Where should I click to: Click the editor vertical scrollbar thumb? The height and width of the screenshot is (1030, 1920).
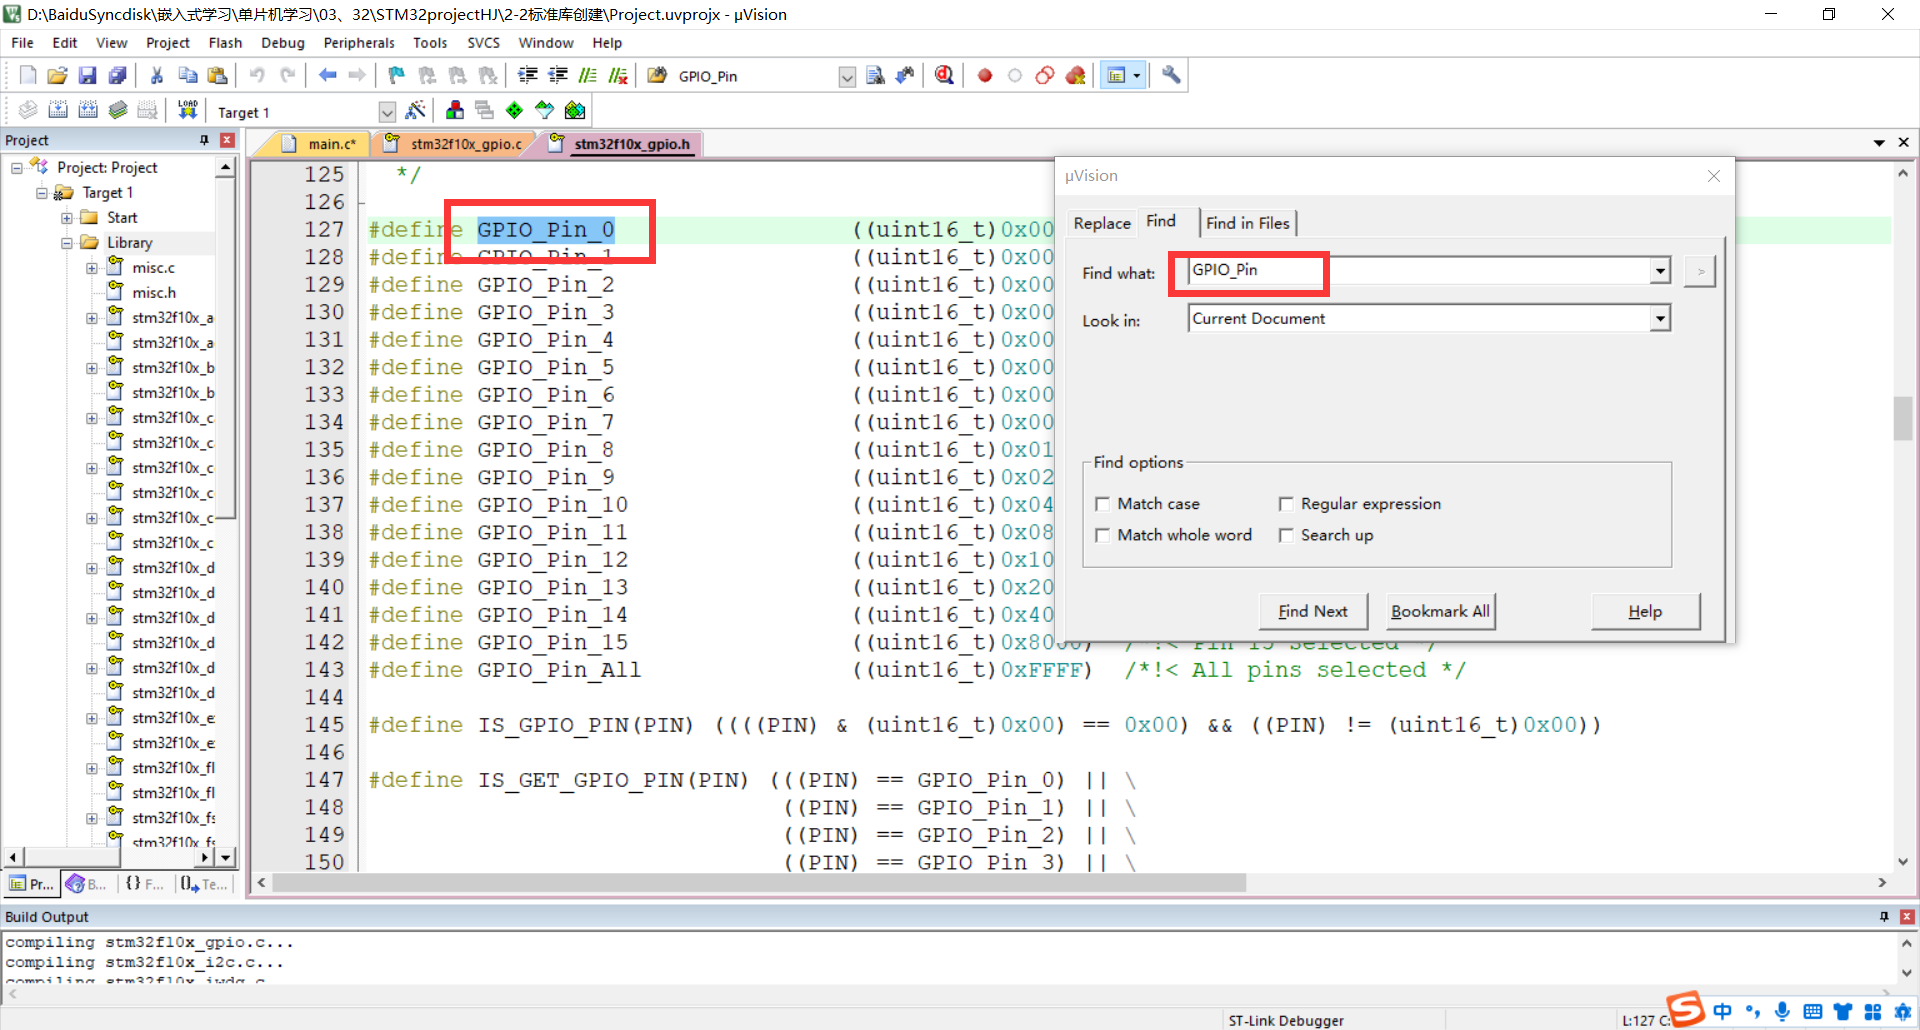point(1903,418)
